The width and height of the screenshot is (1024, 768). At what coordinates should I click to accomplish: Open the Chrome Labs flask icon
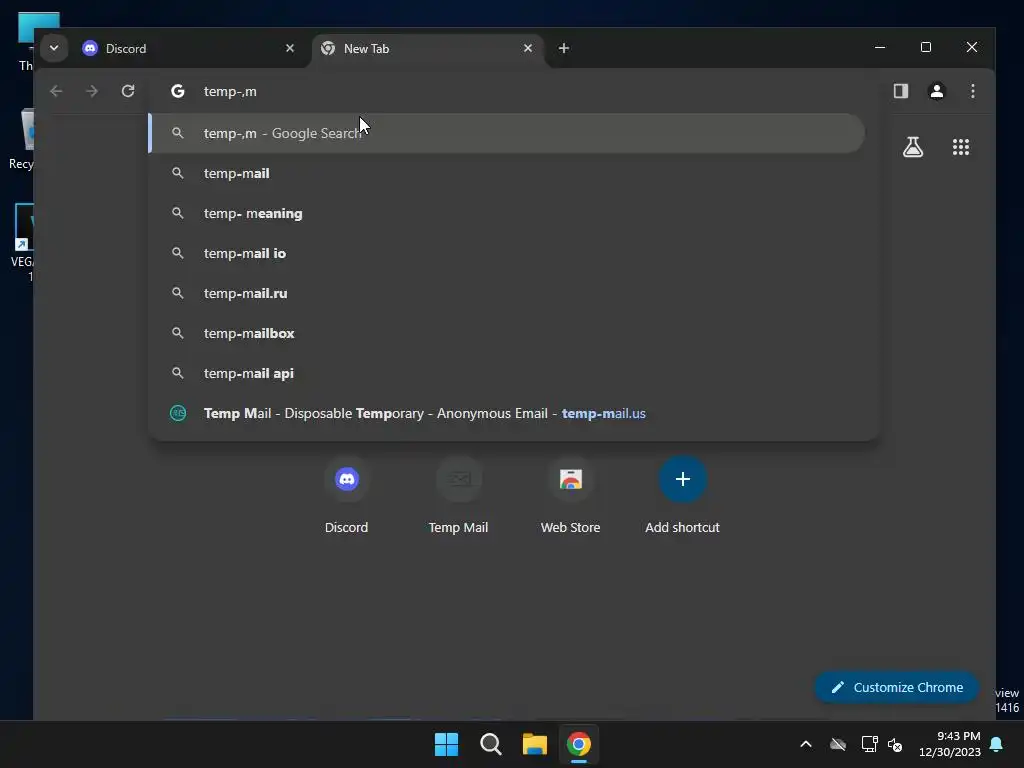click(912, 147)
